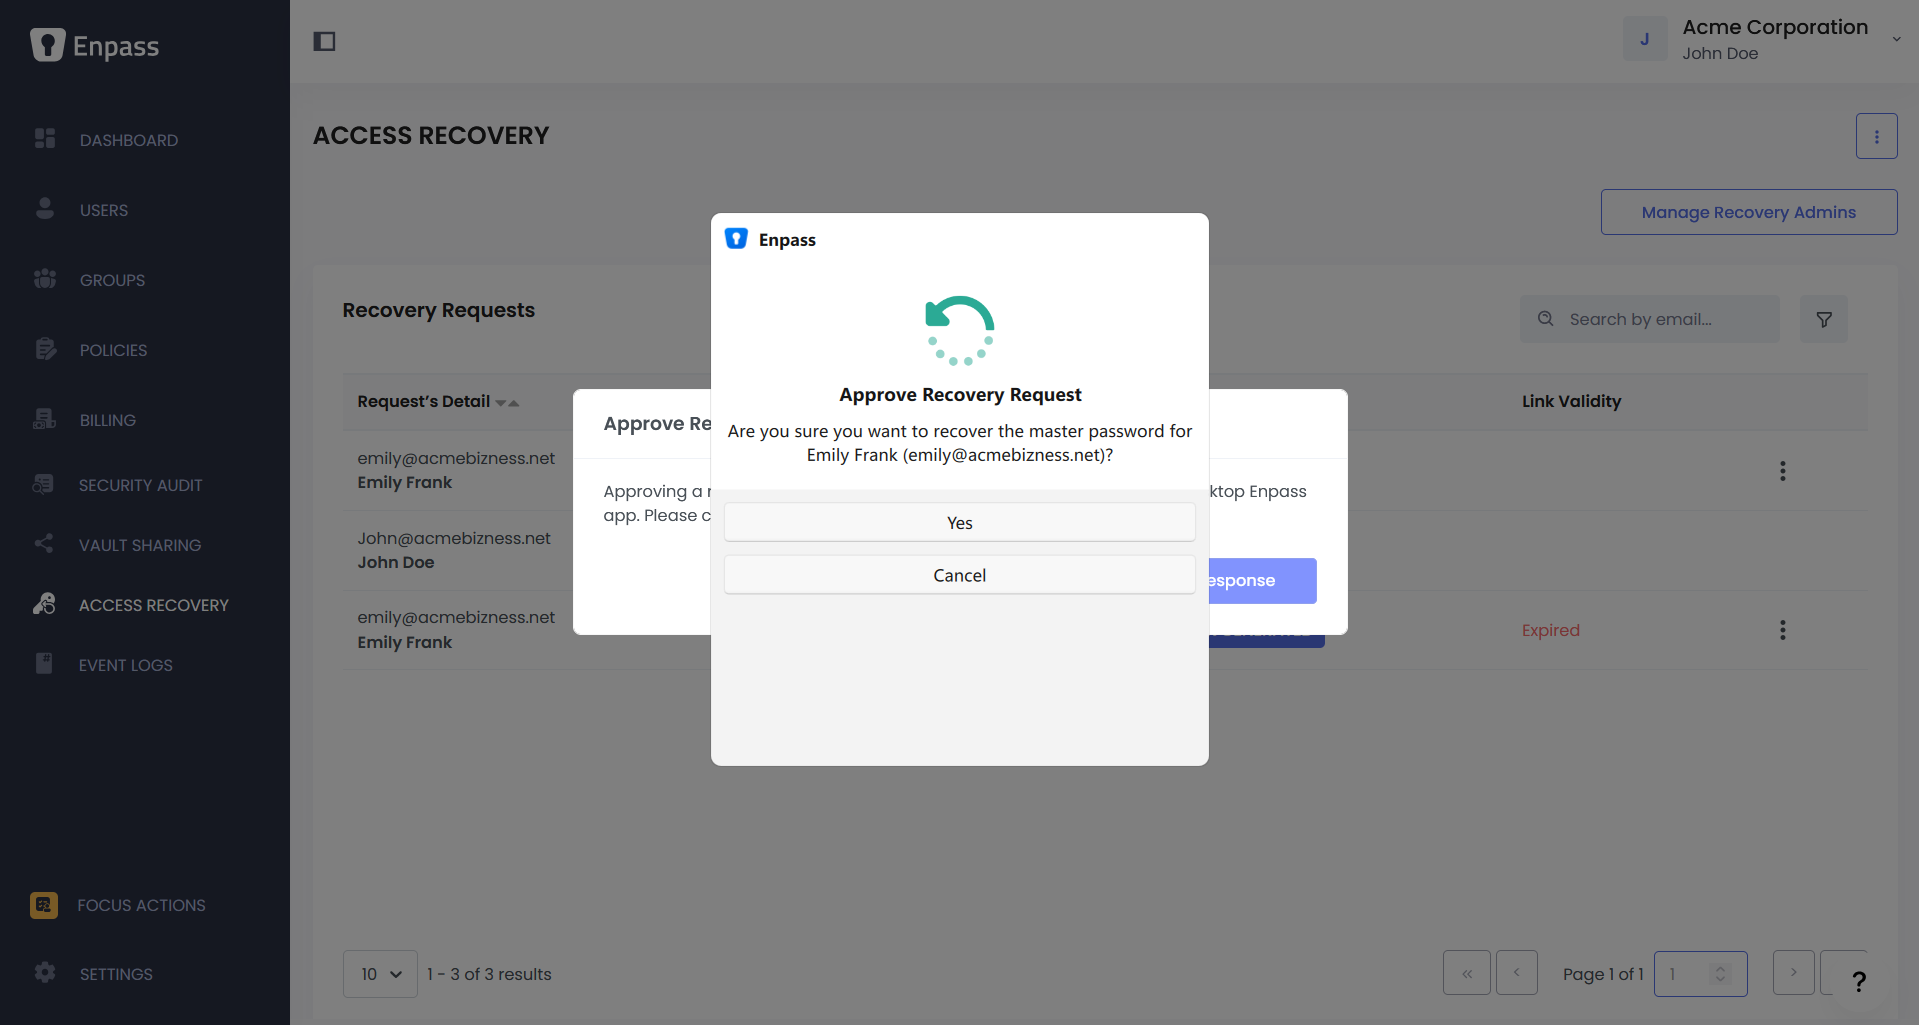Go to Users in the sidebar

click(104, 210)
